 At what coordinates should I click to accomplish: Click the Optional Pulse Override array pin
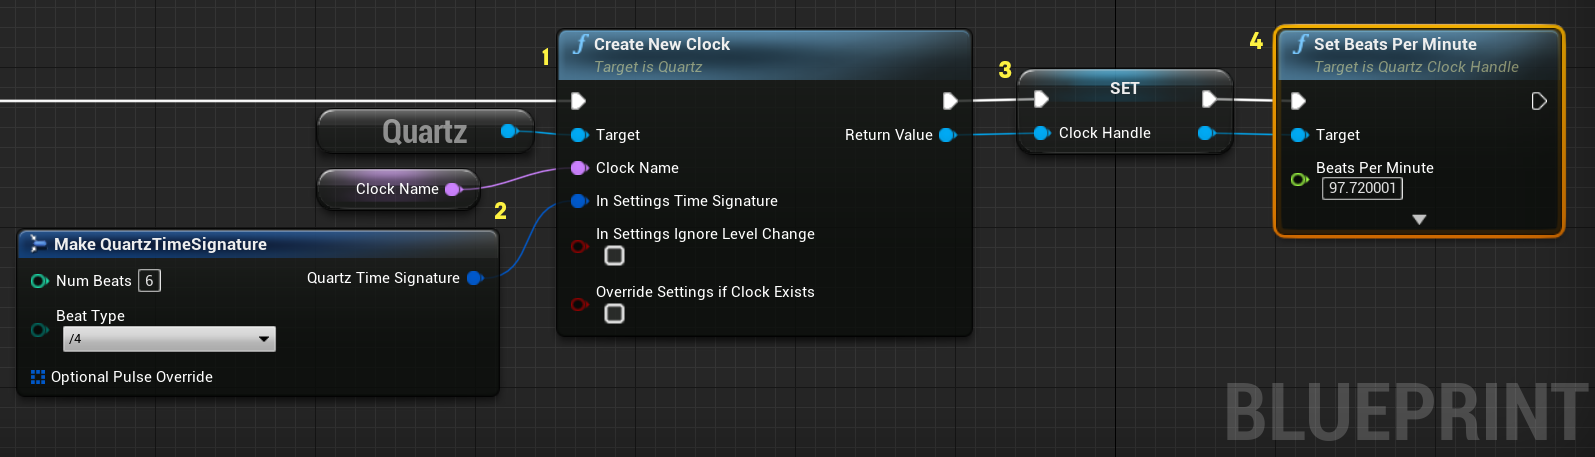tap(38, 377)
